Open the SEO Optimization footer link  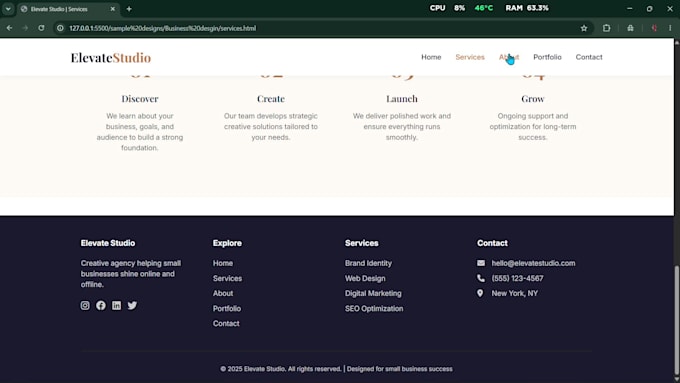coord(374,308)
